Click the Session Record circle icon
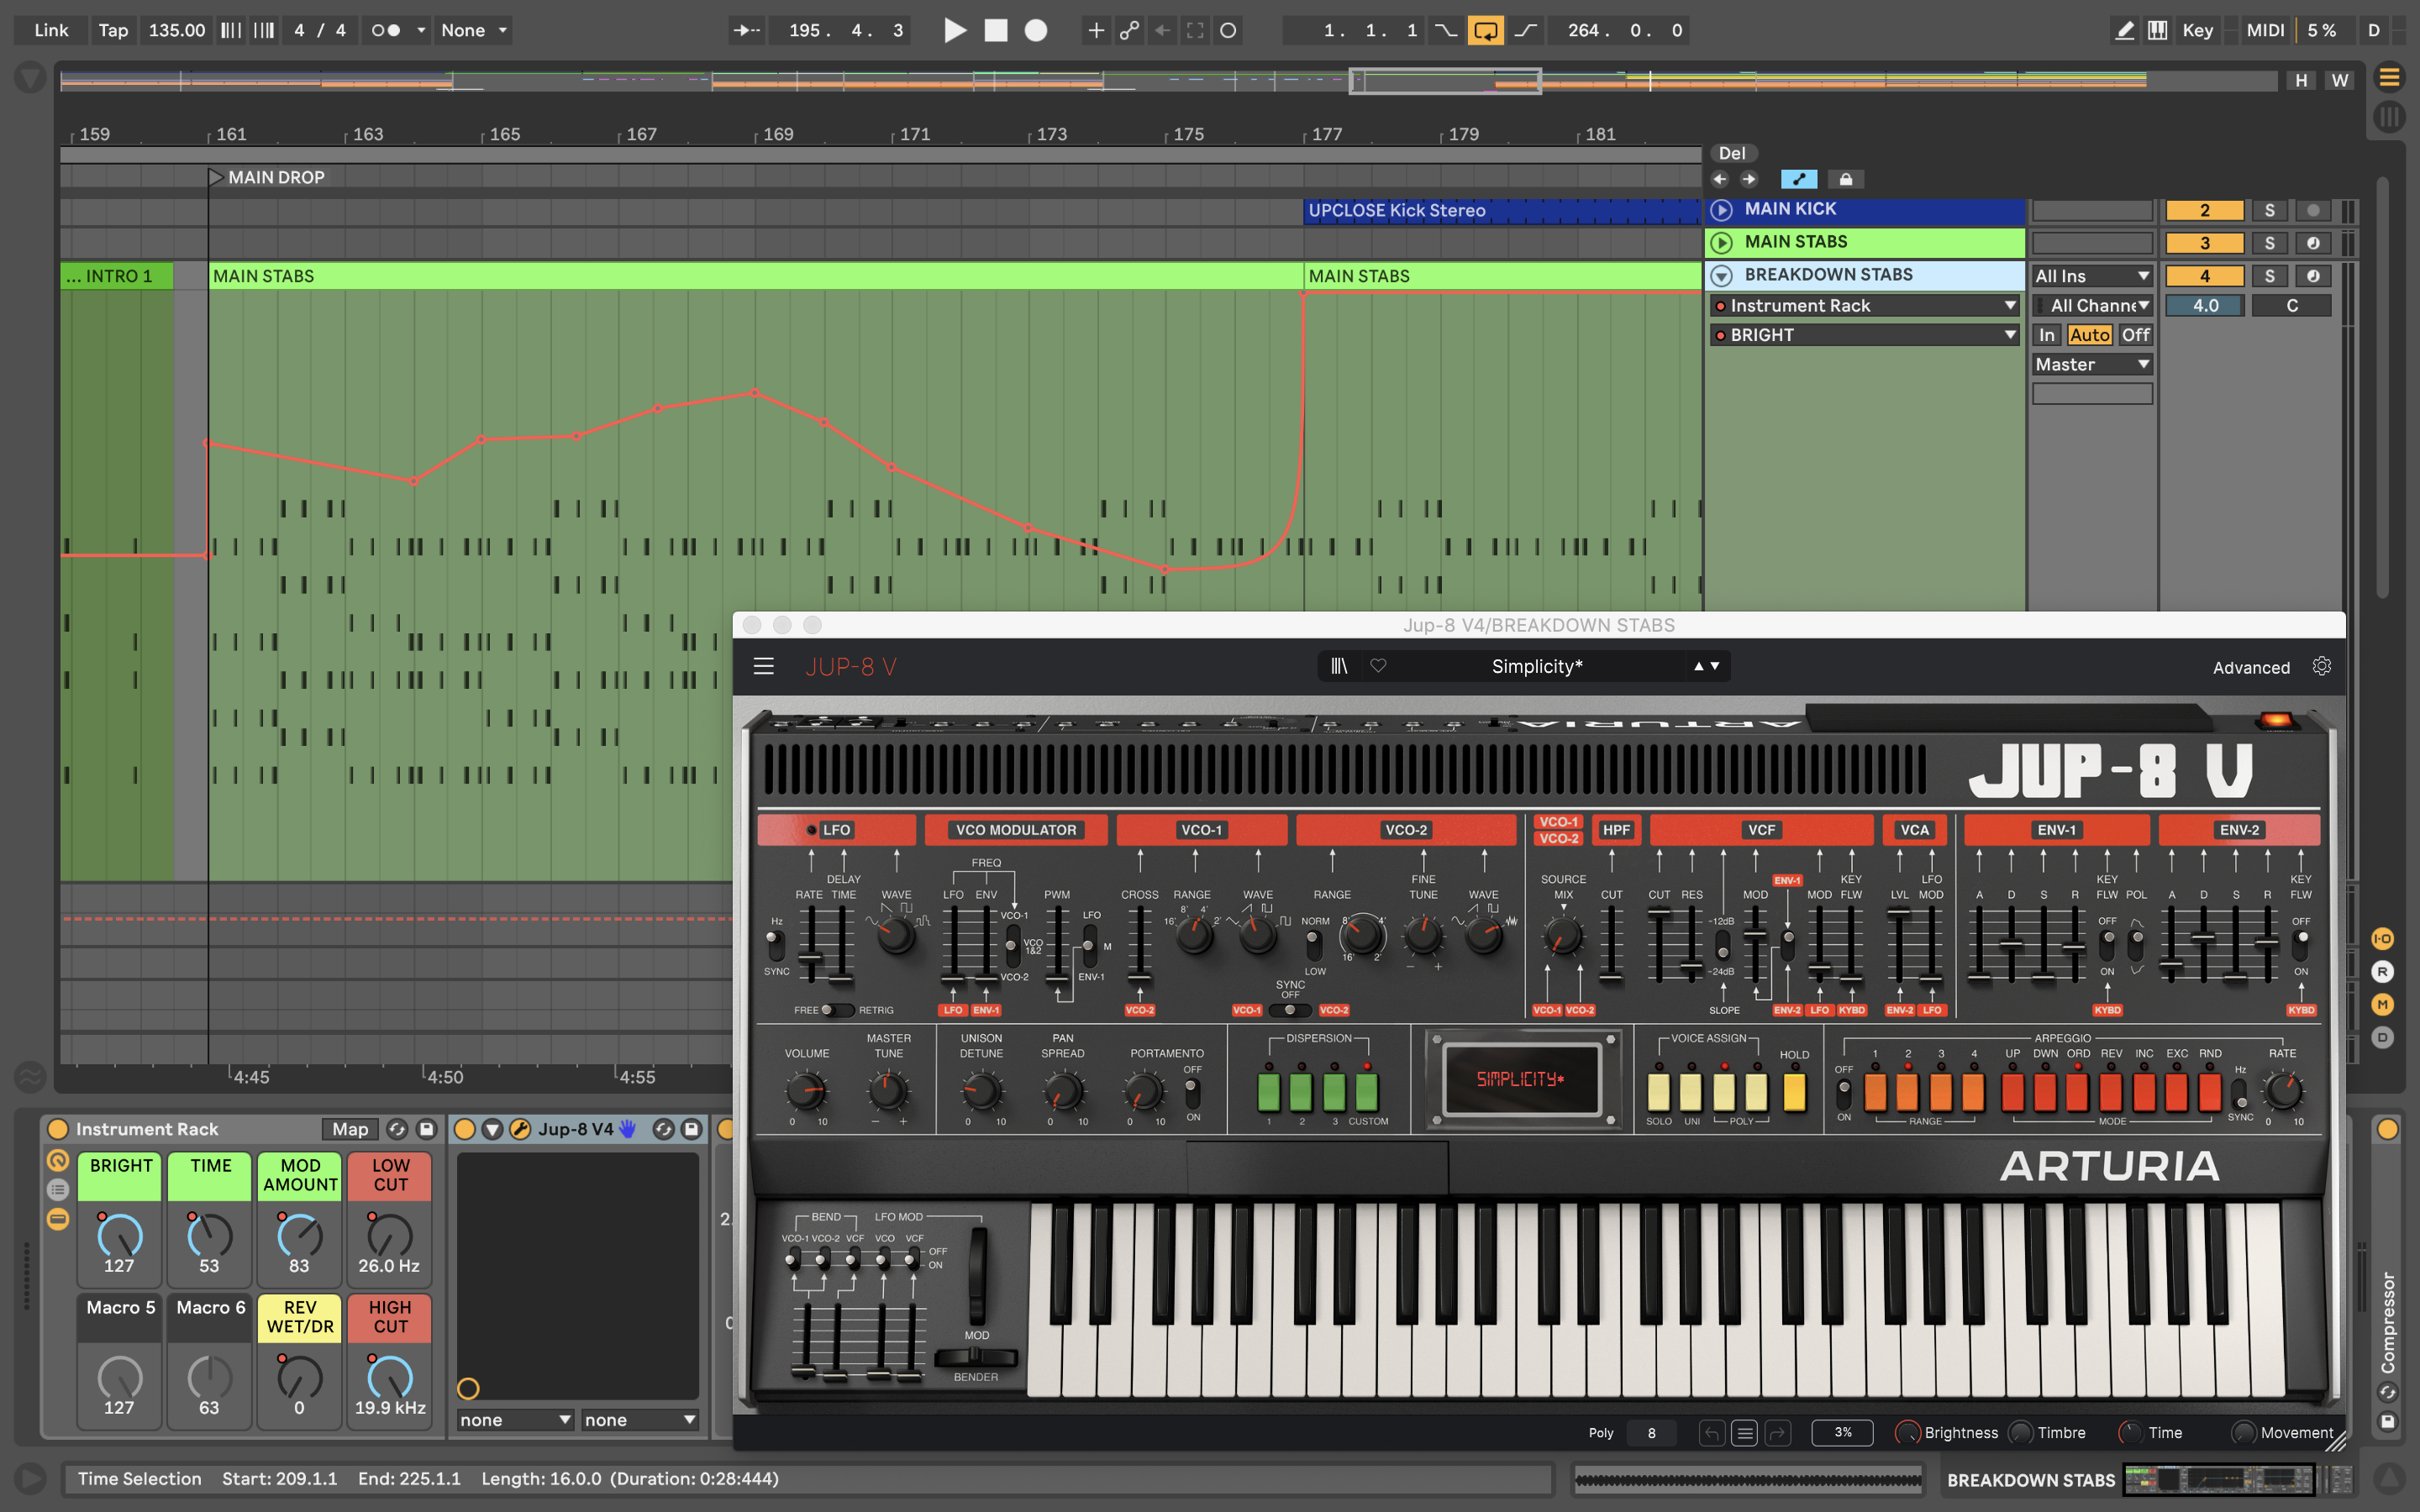Image resolution: width=2420 pixels, height=1512 pixels. tap(1228, 30)
